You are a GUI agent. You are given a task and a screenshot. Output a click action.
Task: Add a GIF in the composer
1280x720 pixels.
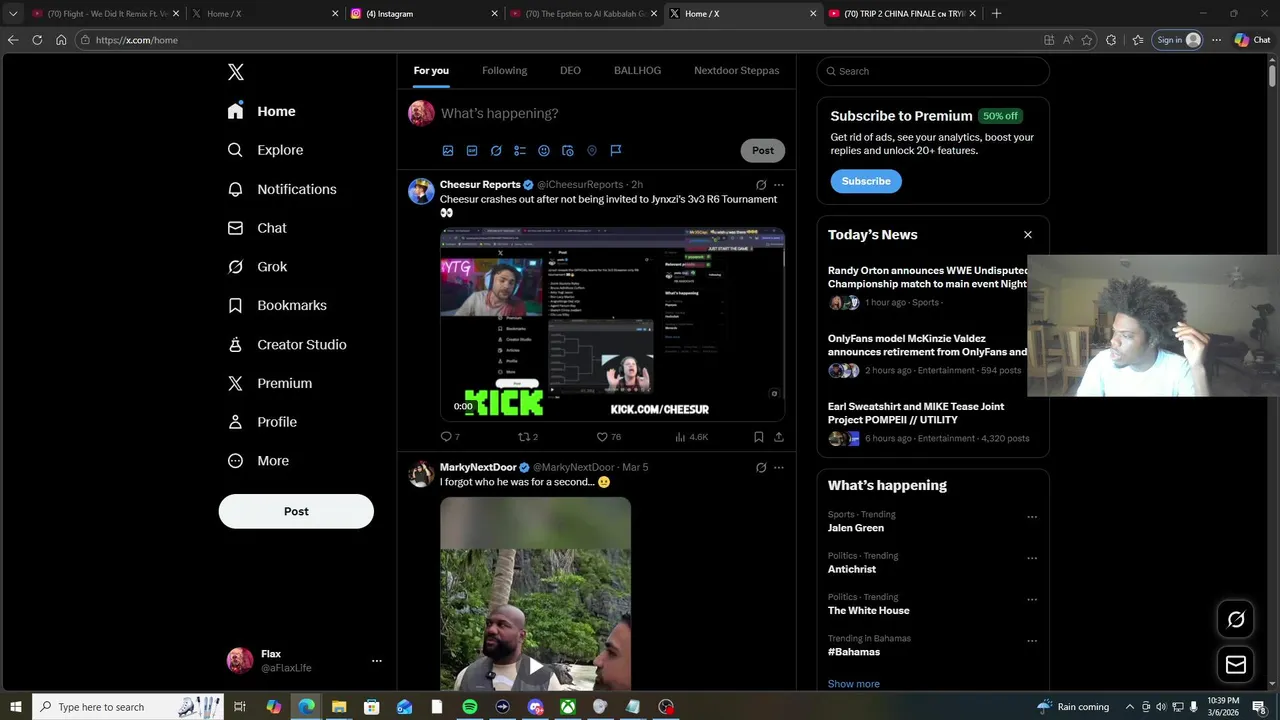472,151
